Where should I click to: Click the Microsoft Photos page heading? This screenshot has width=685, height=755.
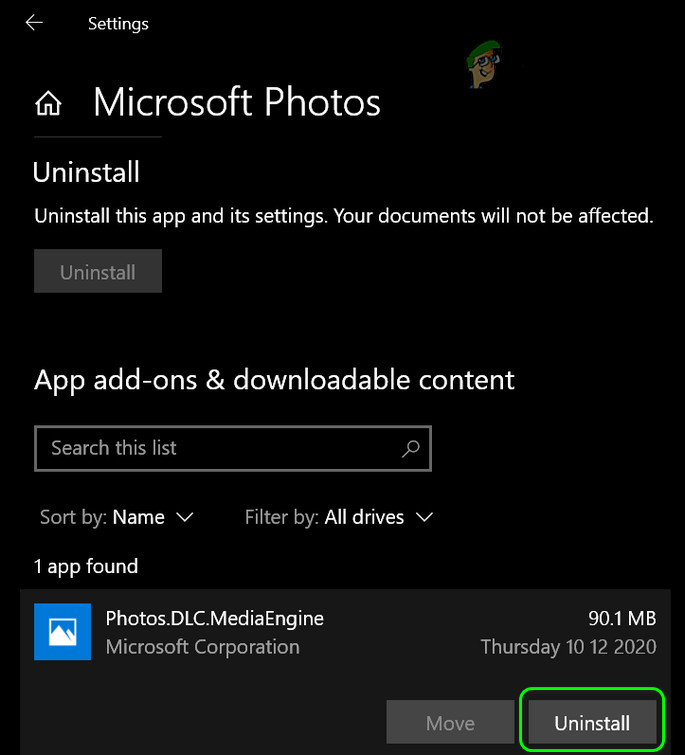point(237,103)
